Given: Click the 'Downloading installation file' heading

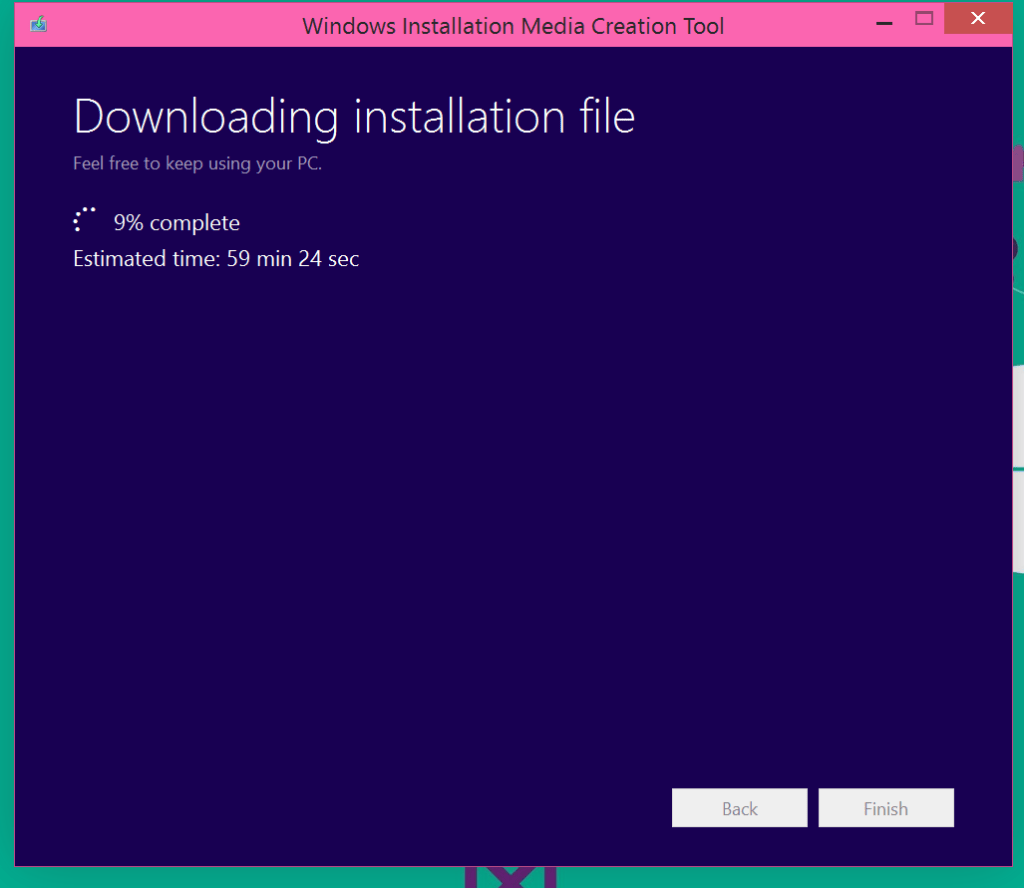Looking at the screenshot, I should (354, 118).
